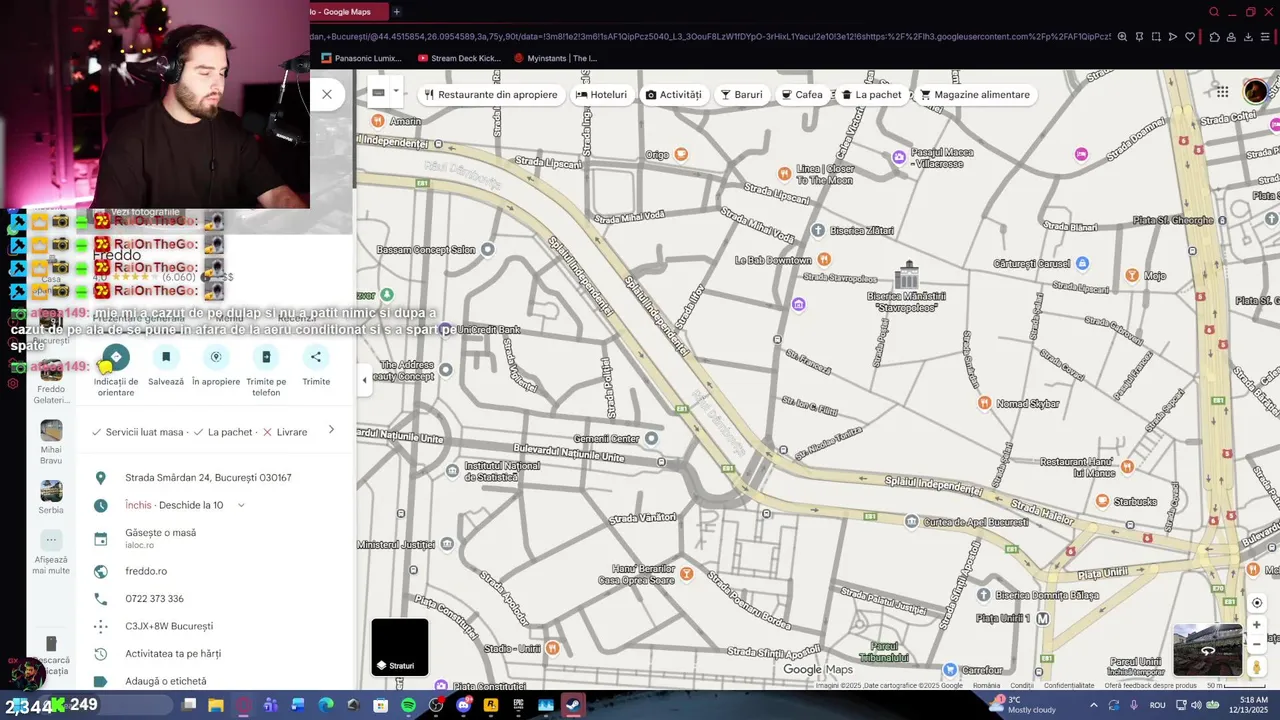Image resolution: width=1280 pixels, height=720 pixels.
Task: Open Panasonic Lumix bookmark
Action: [x=362, y=58]
